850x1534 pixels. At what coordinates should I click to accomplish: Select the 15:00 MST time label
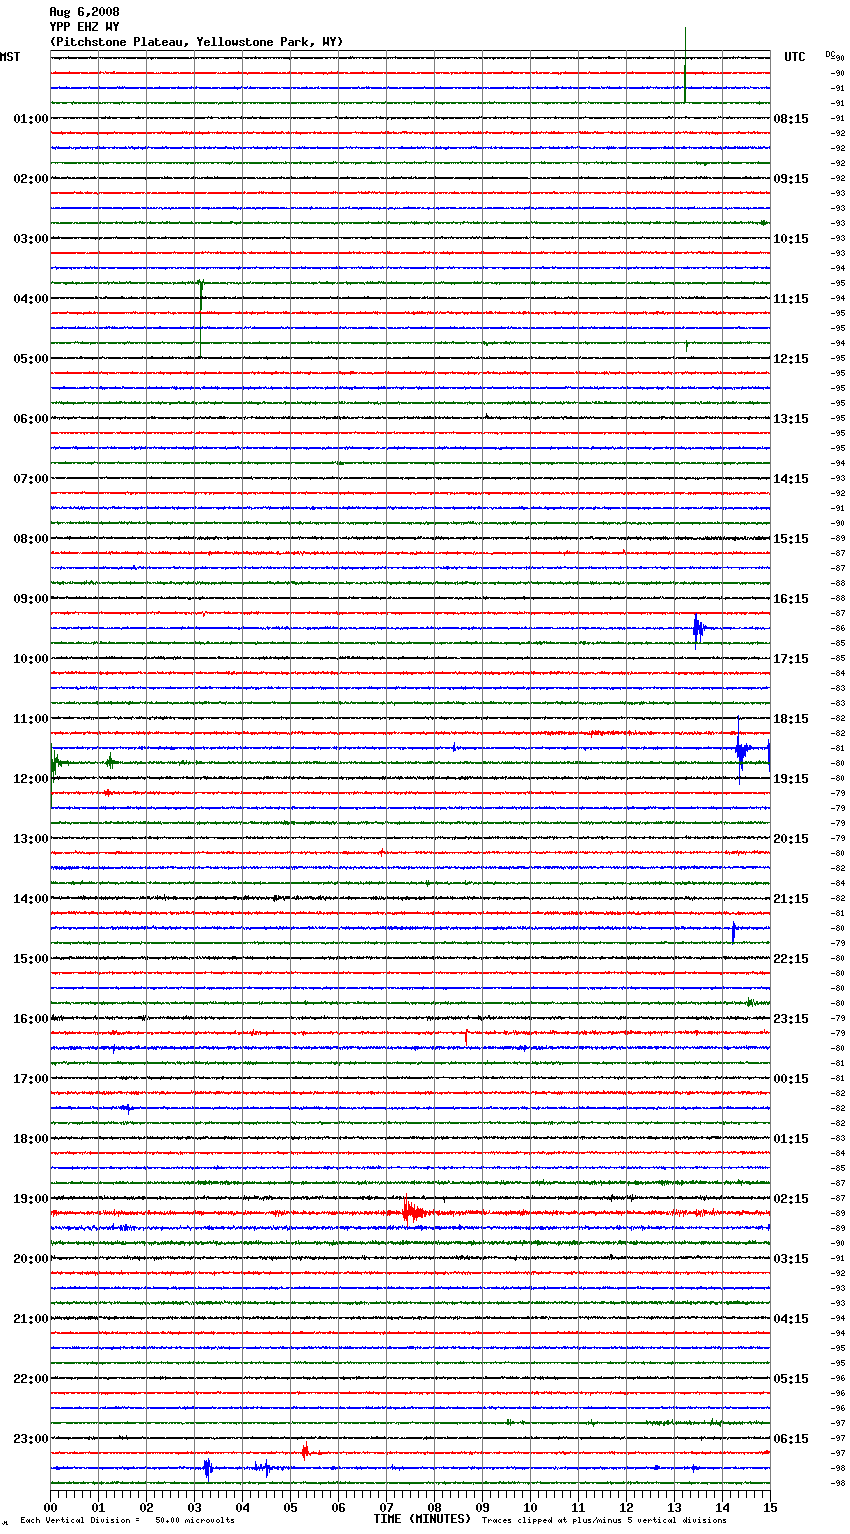click(31, 959)
